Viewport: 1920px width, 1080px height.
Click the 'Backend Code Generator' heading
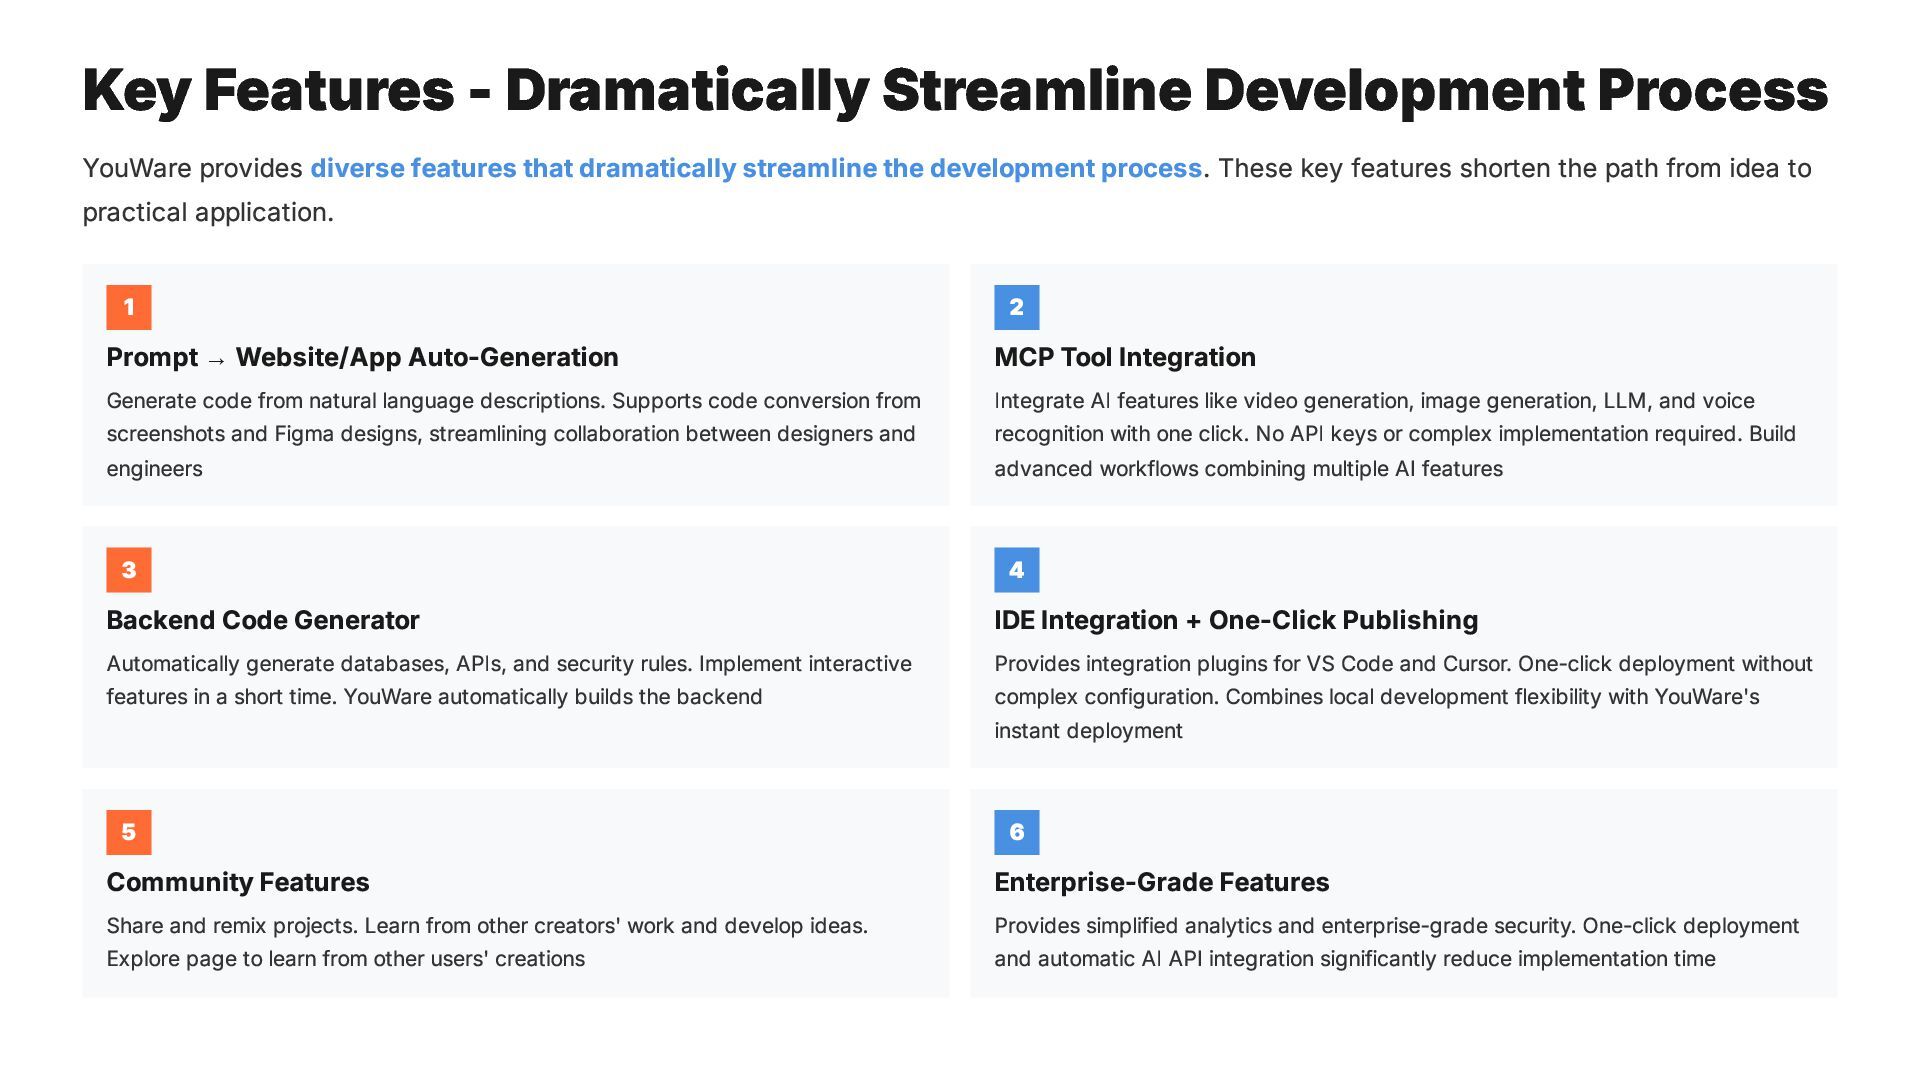[262, 620]
